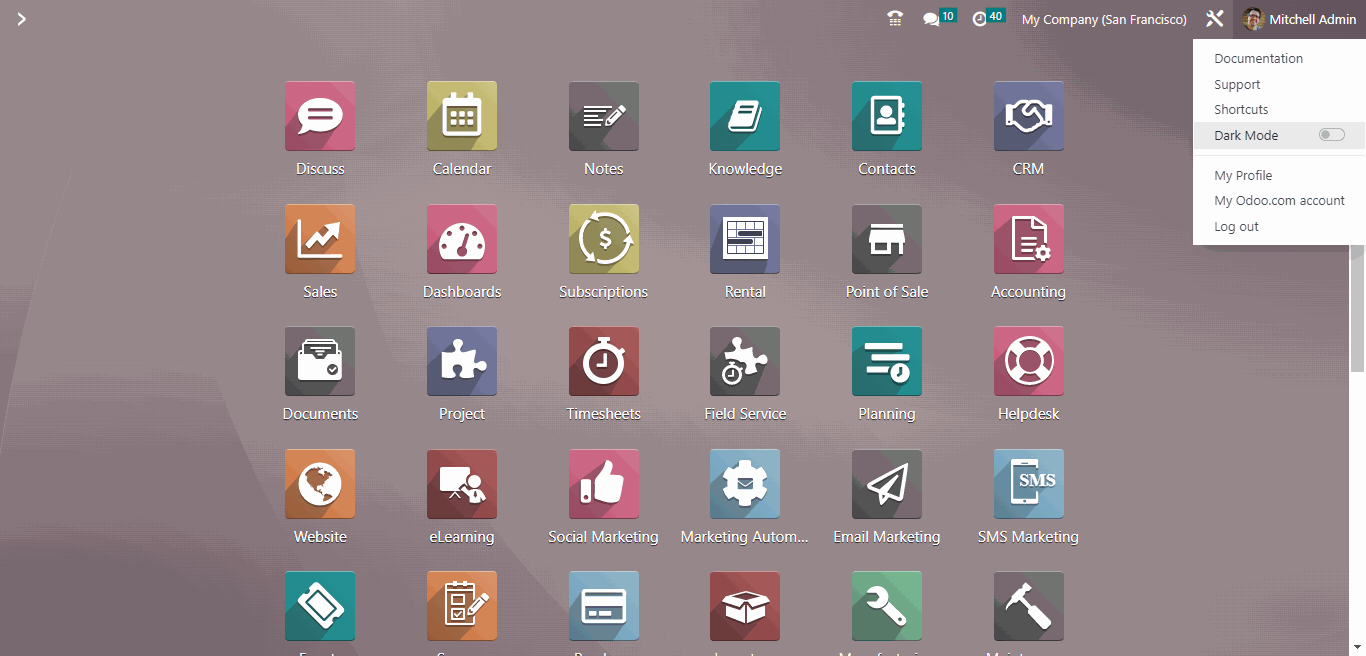Open the My Company (San Francisco) switcher

(1104, 19)
